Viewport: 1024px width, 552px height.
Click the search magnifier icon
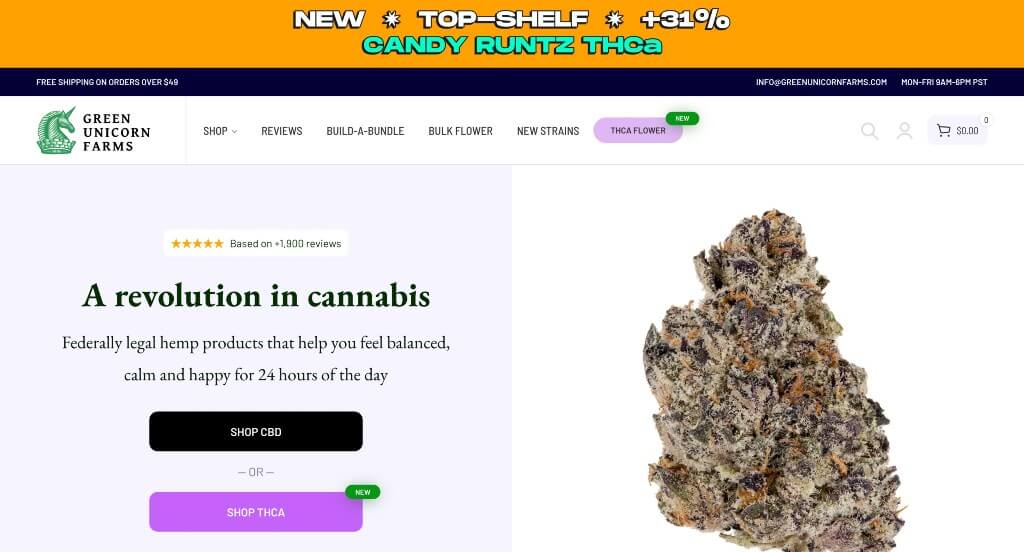(x=869, y=131)
